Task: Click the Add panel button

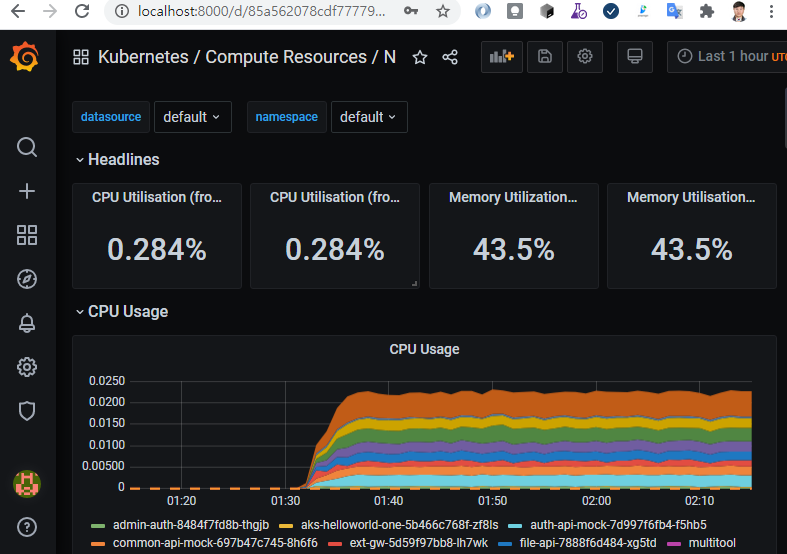Action: pos(502,57)
